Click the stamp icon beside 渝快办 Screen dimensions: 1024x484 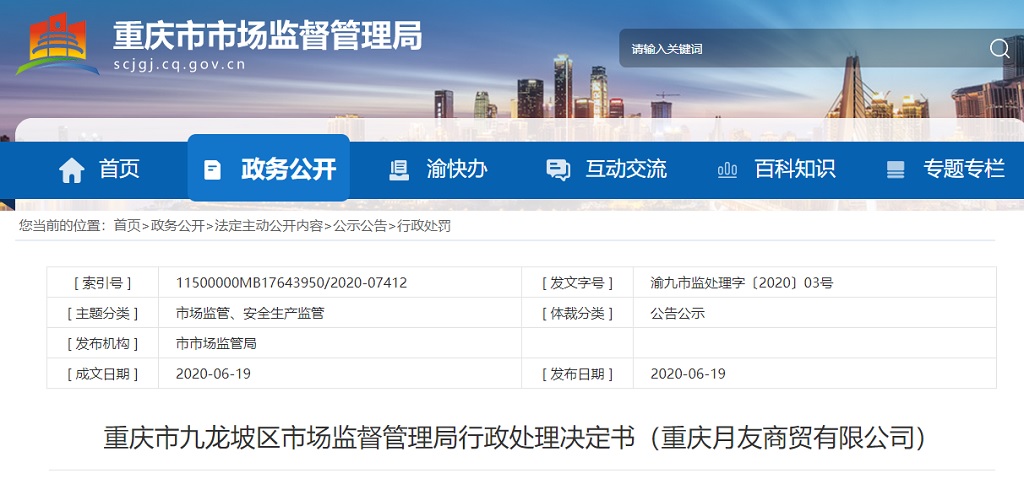(x=399, y=170)
